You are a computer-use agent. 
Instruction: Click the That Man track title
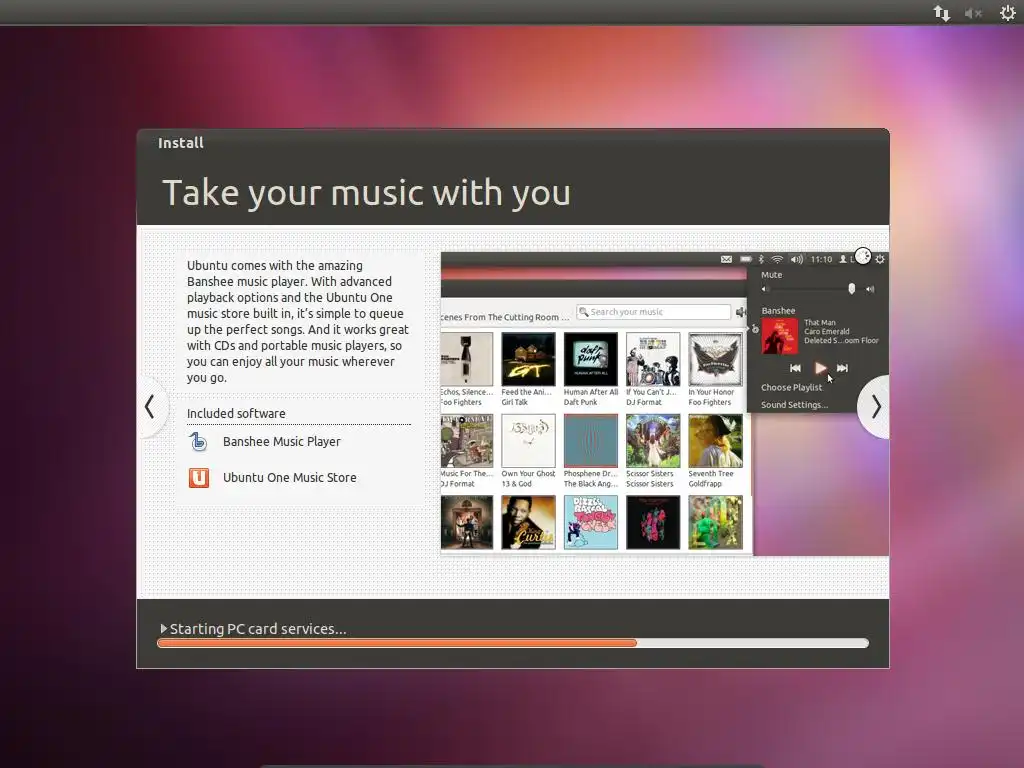[x=820, y=323]
